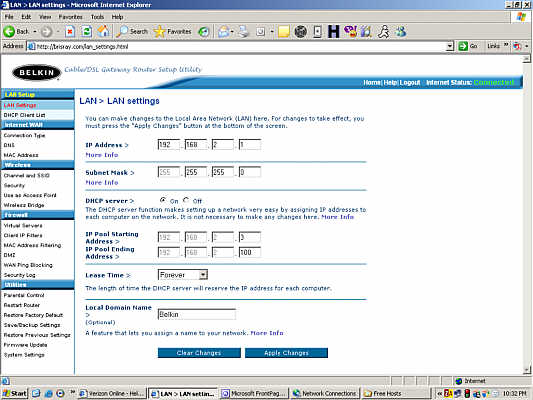Switch to Network Connections taskbar window

point(325,394)
